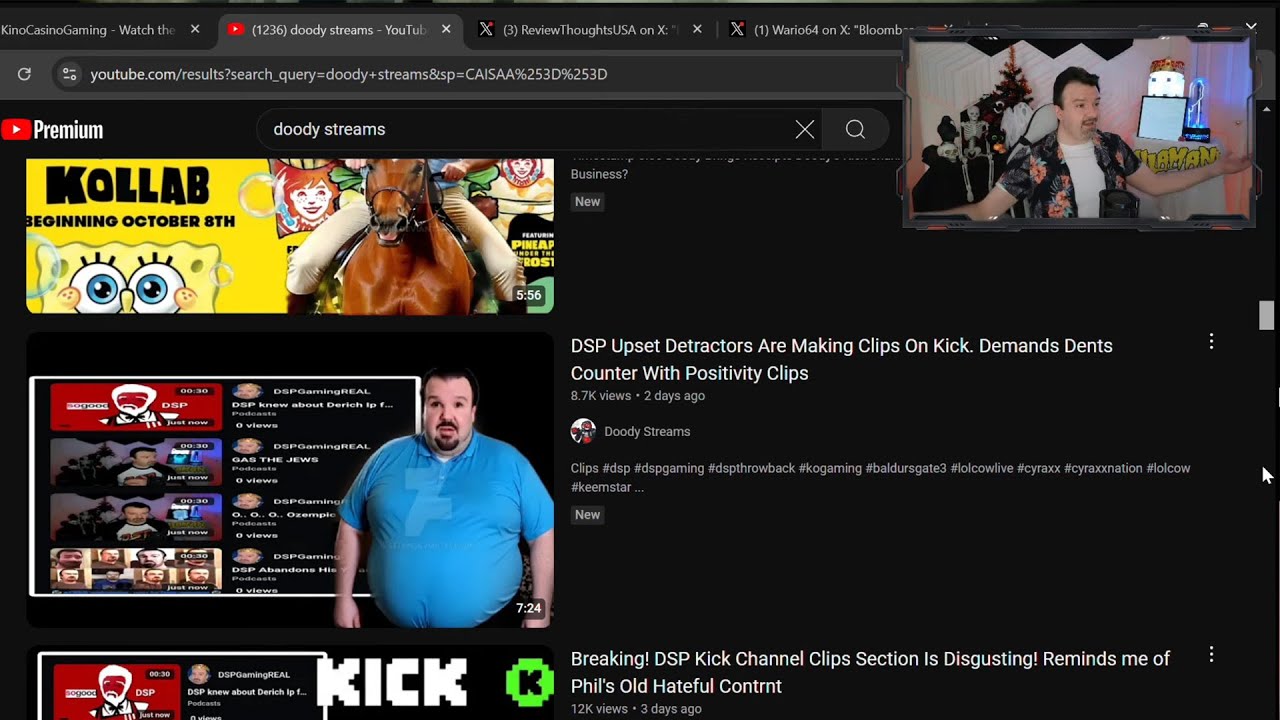Click the address bar URL
The image size is (1280, 720).
[x=348, y=74]
